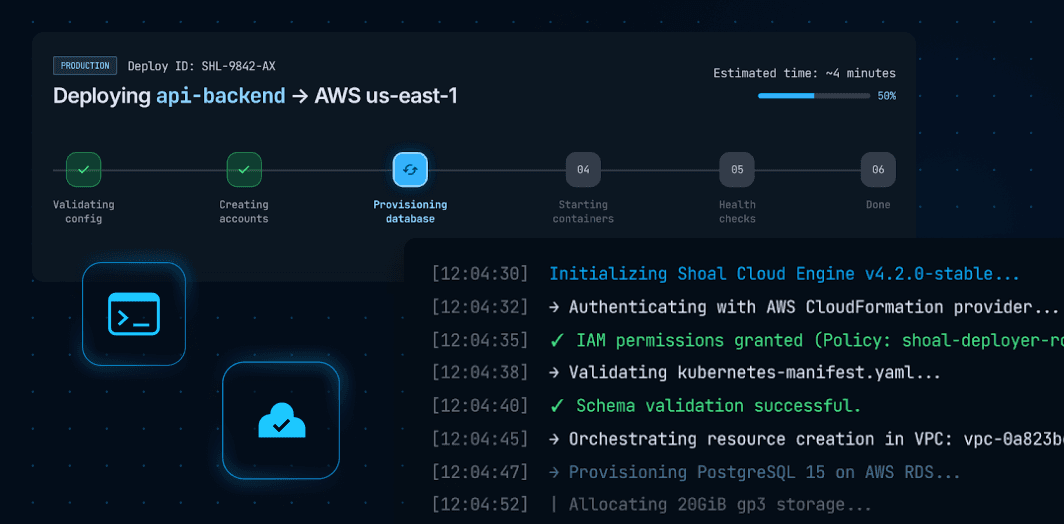
Task: Click log line Orchestrating resource creation in VPC
Action: click(x=806, y=439)
